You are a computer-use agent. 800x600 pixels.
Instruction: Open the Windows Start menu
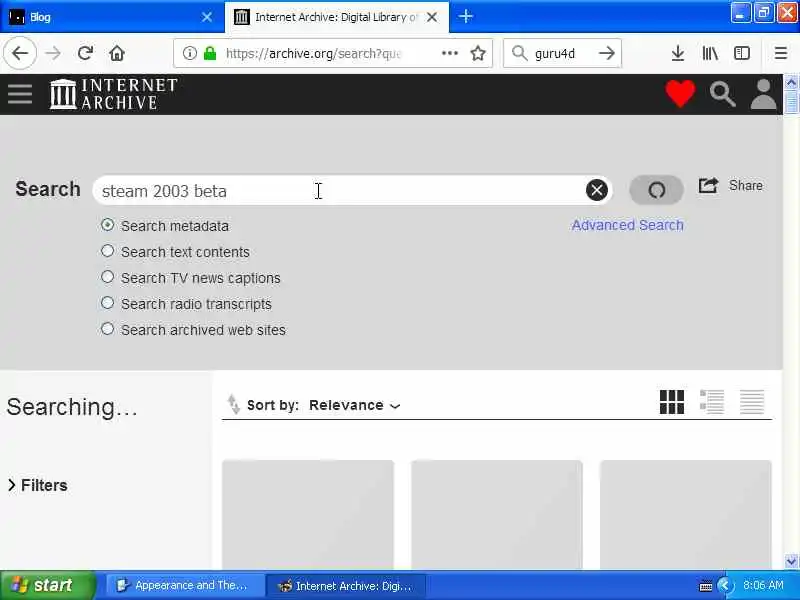pyautogui.click(x=47, y=585)
